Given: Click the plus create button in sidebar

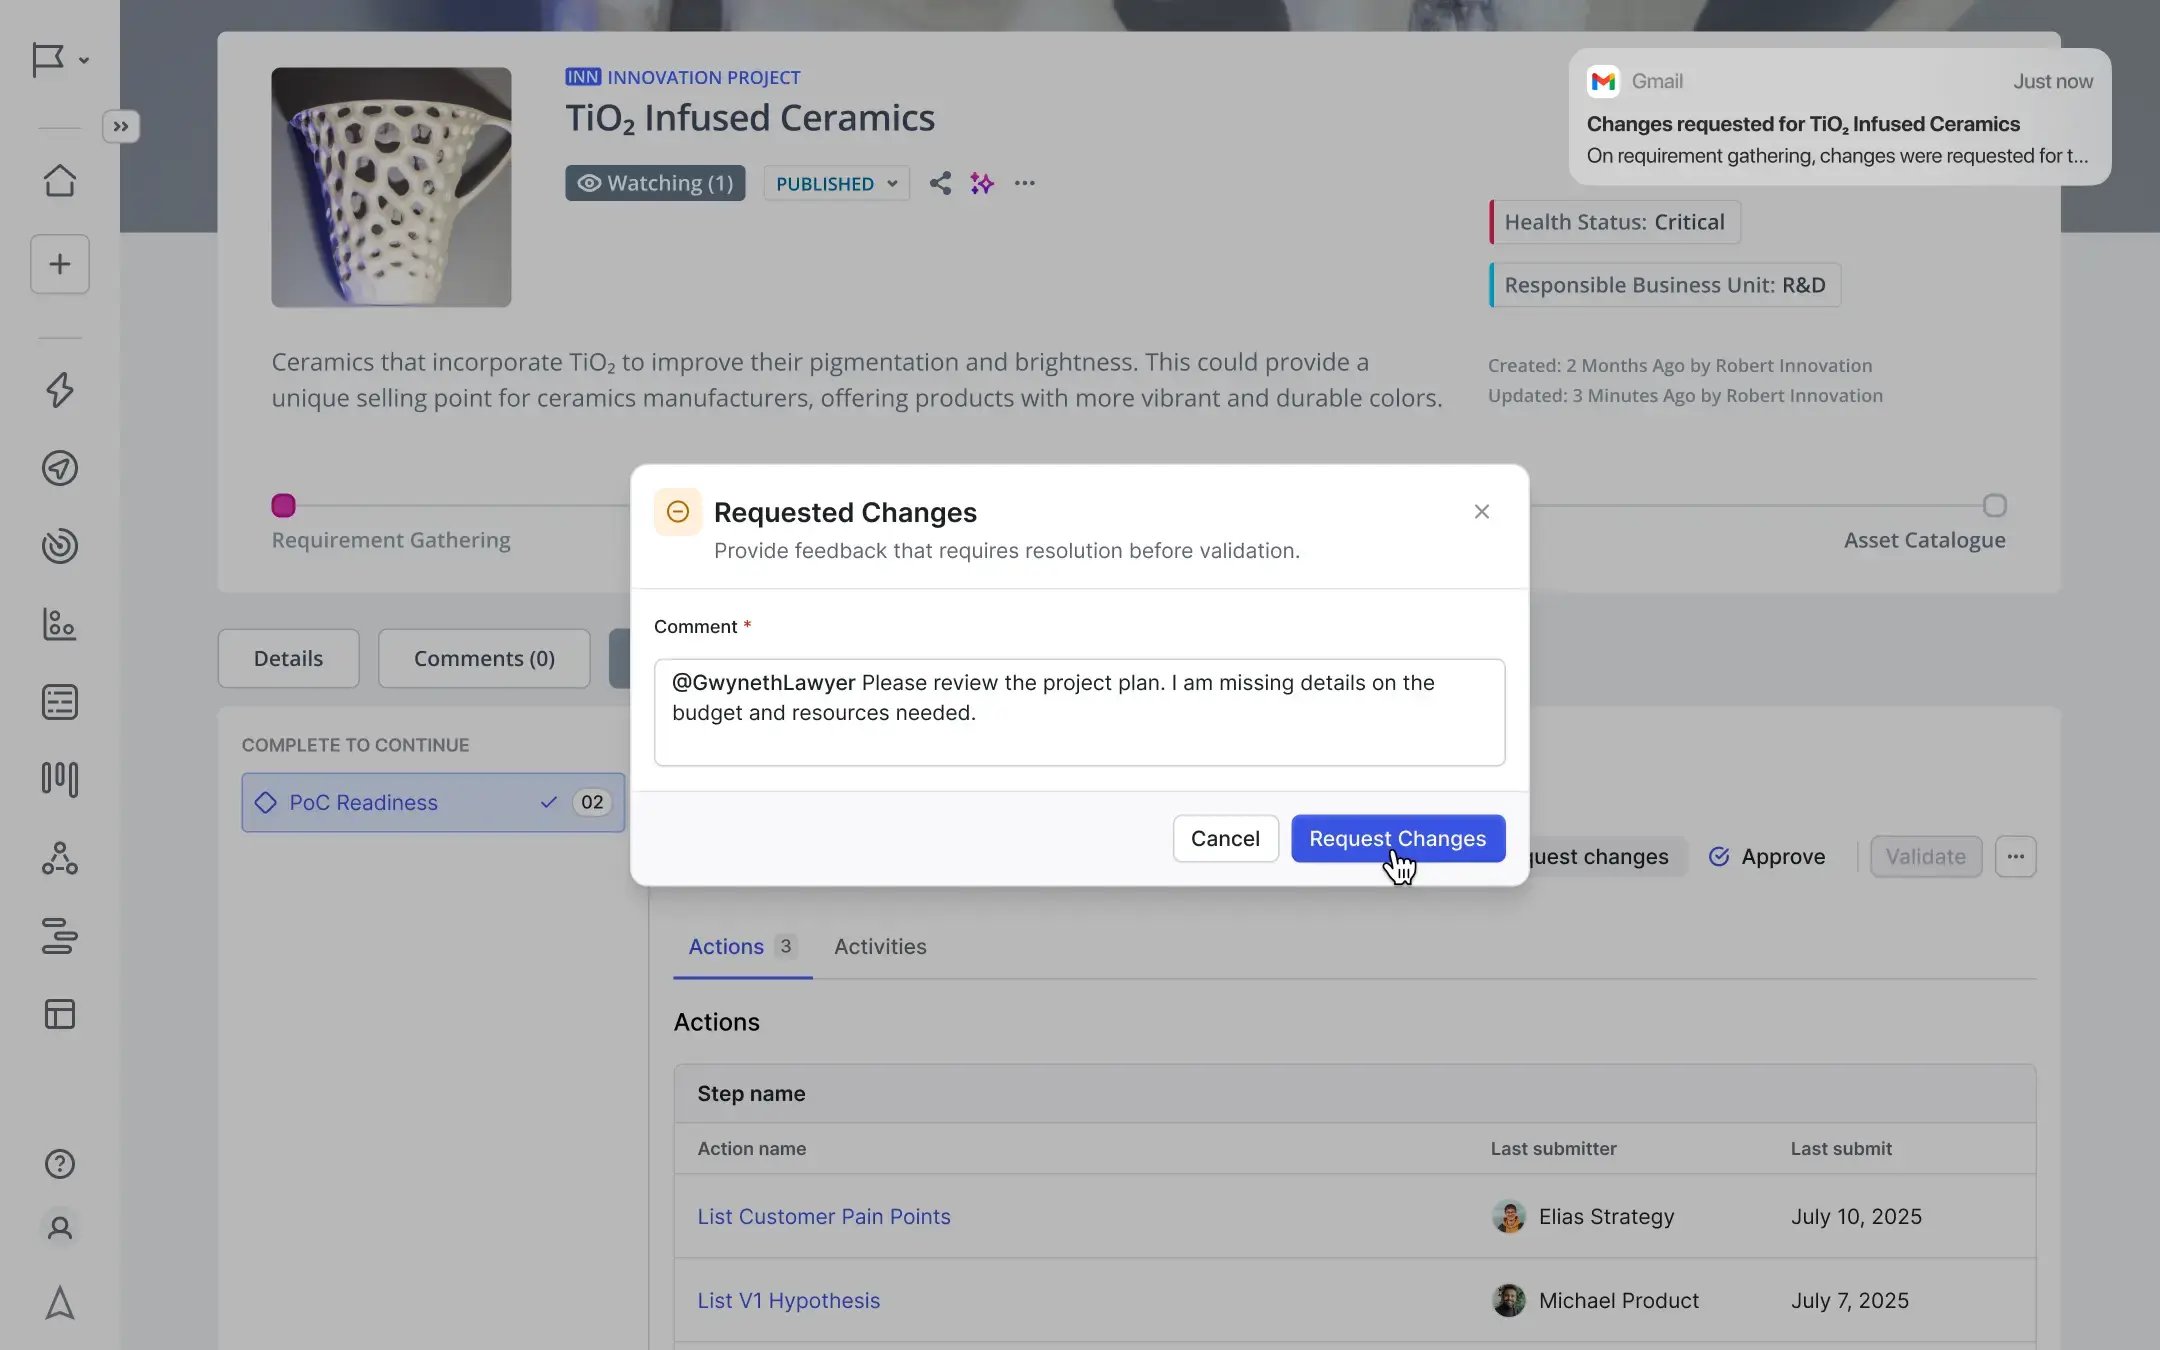Looking at the screenshot, I should [x=60, y=264].
